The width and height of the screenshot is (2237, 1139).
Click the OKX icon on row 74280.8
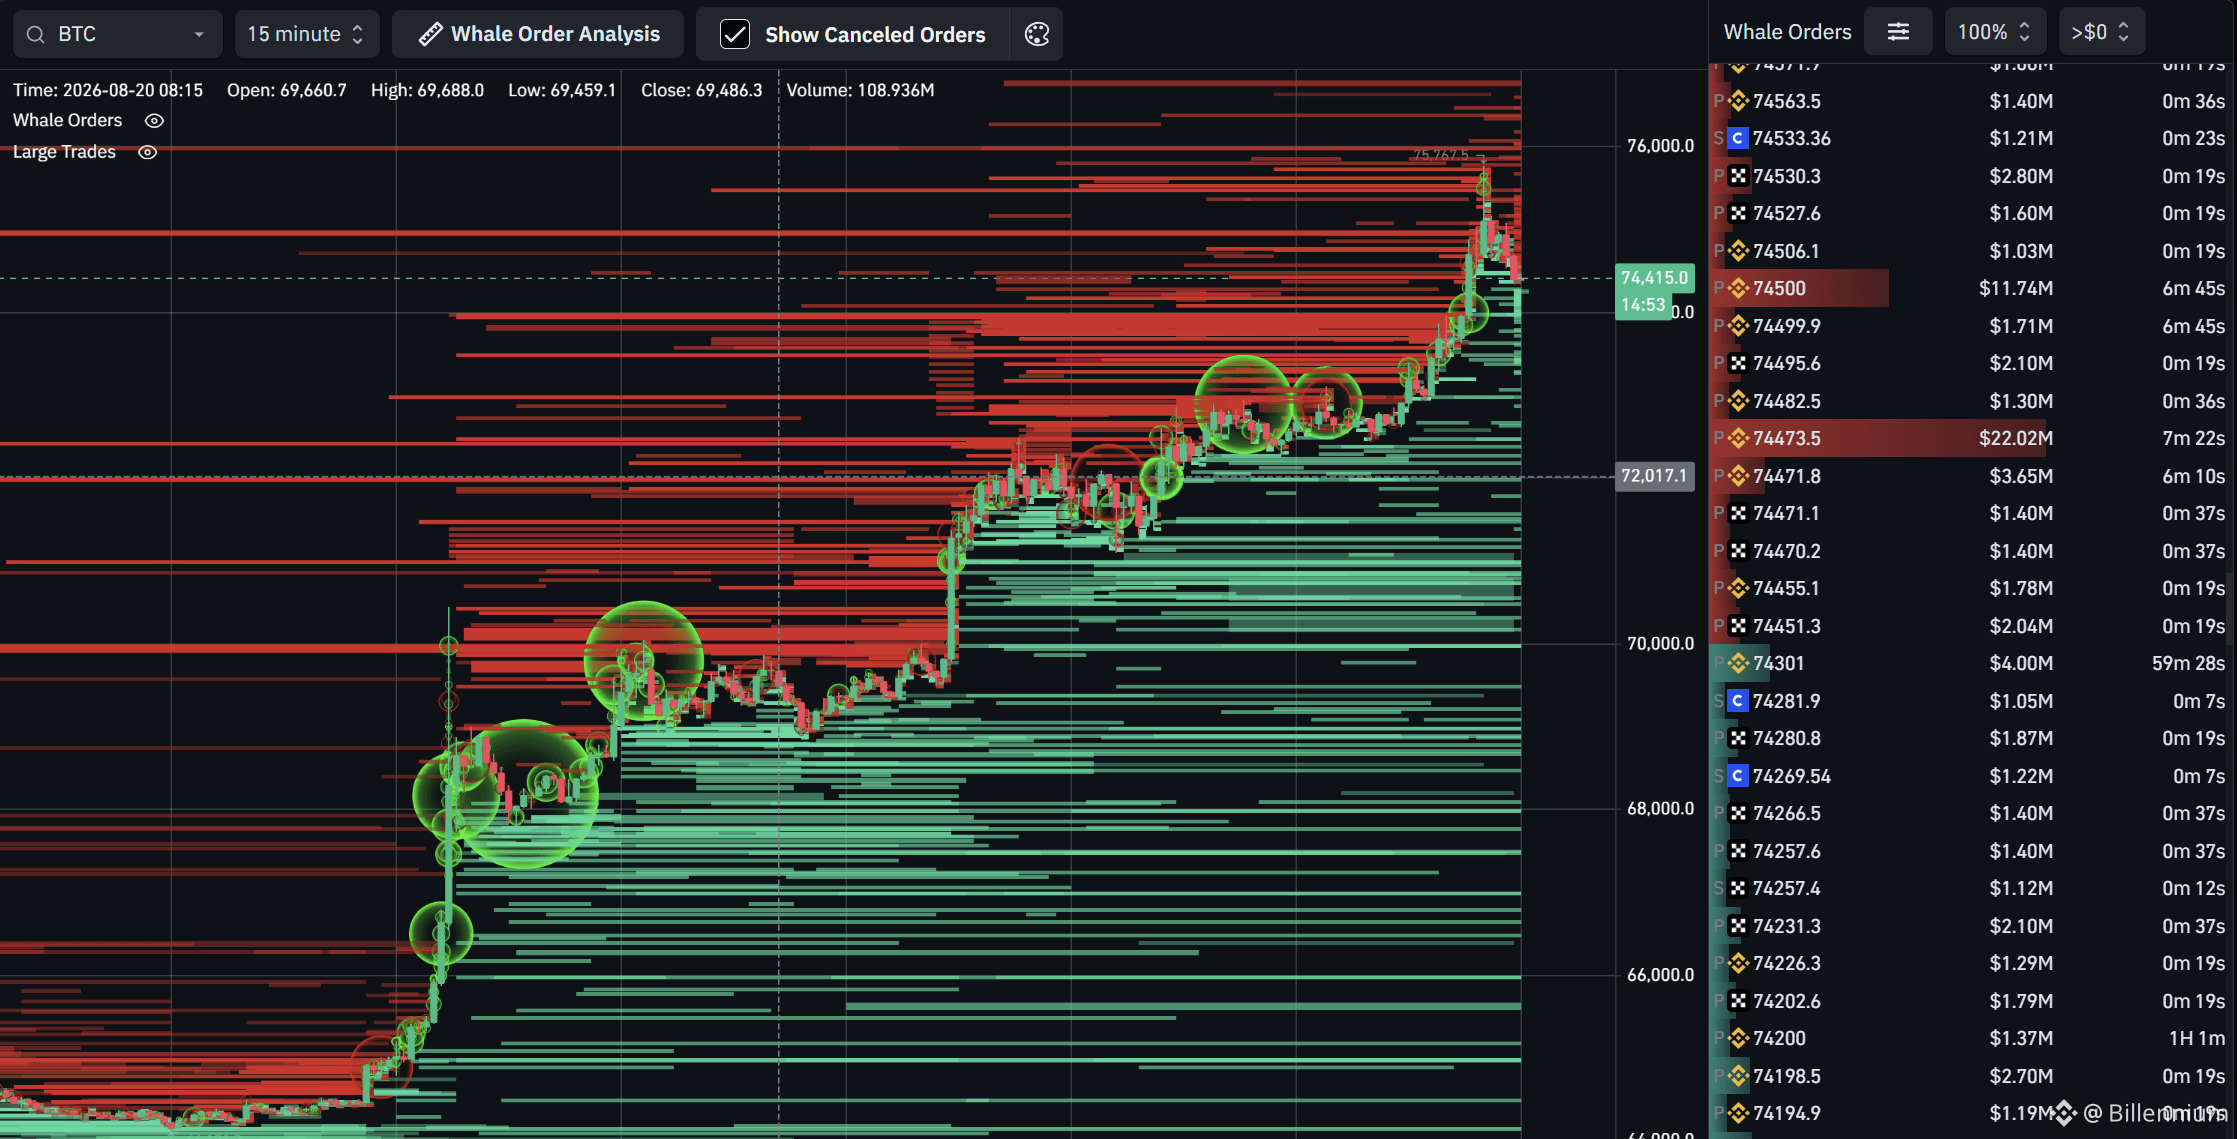[x=1738, y=738]
